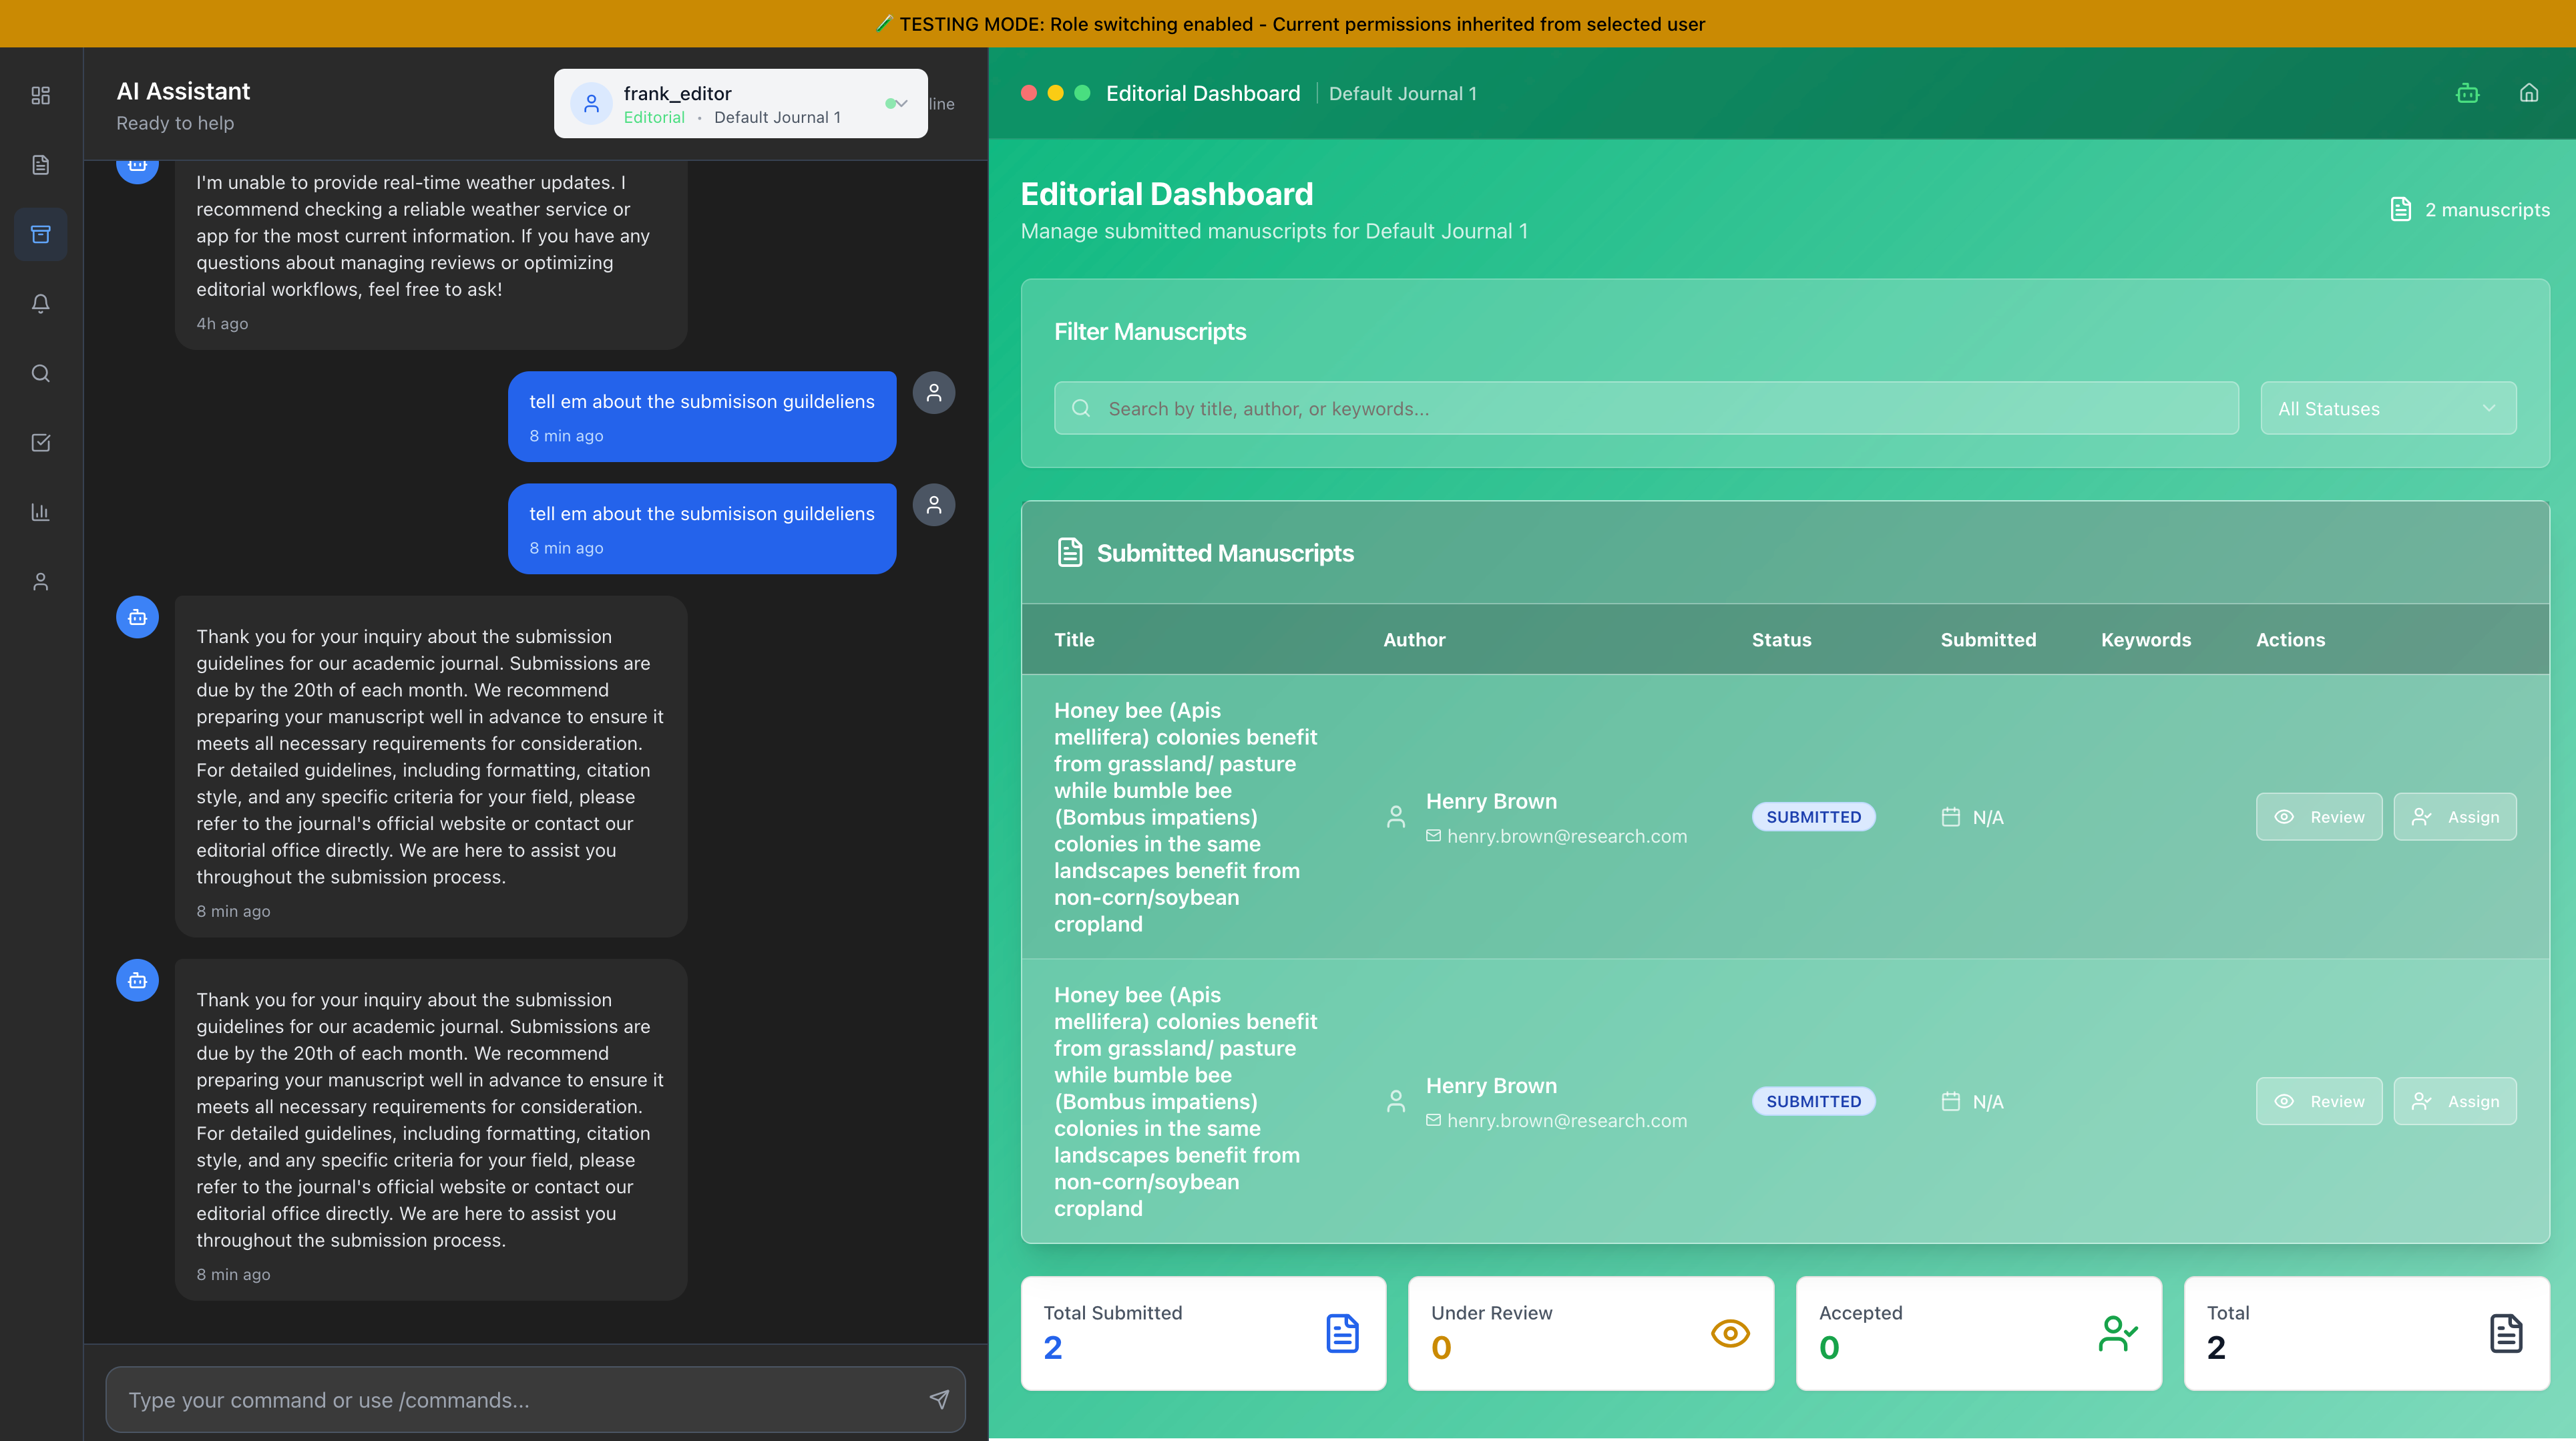Click the send message paper plane icon
This screenshot has height=1441, width=2576.
pos(938,1399)
